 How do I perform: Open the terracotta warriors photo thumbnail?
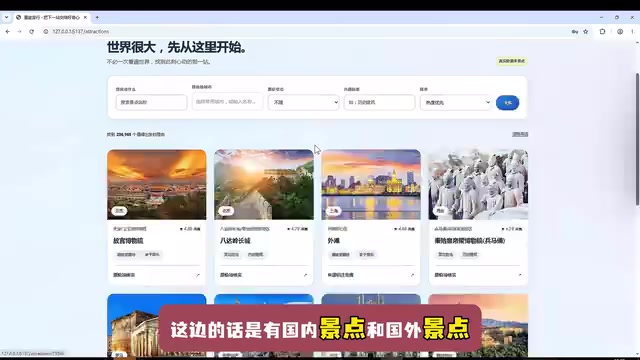point(478,184)
